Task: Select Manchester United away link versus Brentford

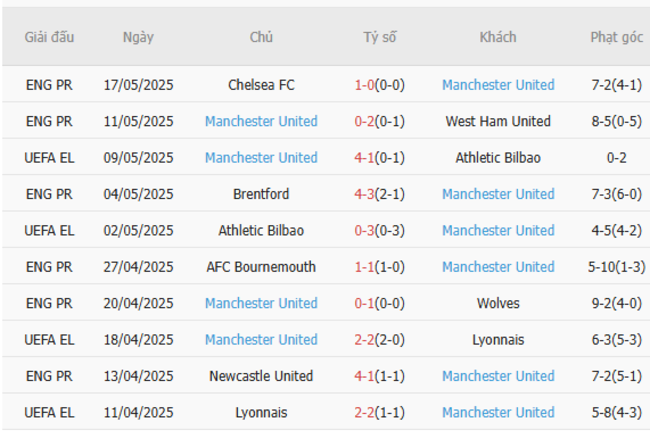Action: 498,194
